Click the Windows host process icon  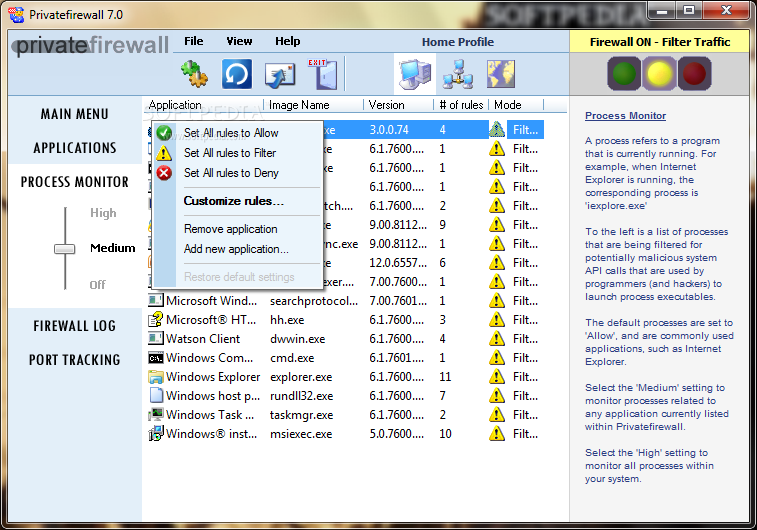(x=155, y=396)
